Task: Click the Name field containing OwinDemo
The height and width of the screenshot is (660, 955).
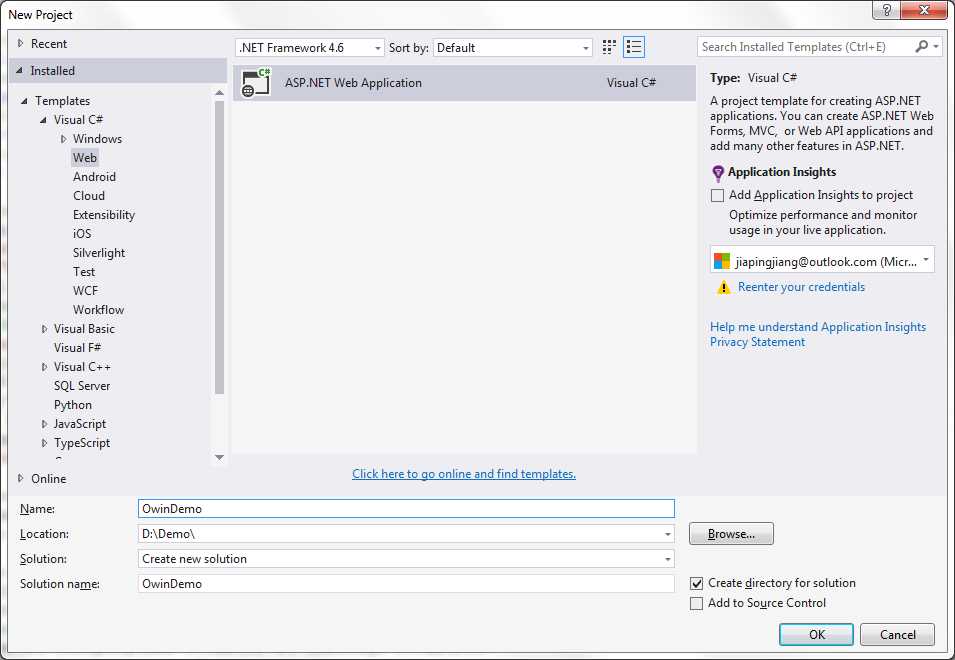Action: [x=406, y=508]
